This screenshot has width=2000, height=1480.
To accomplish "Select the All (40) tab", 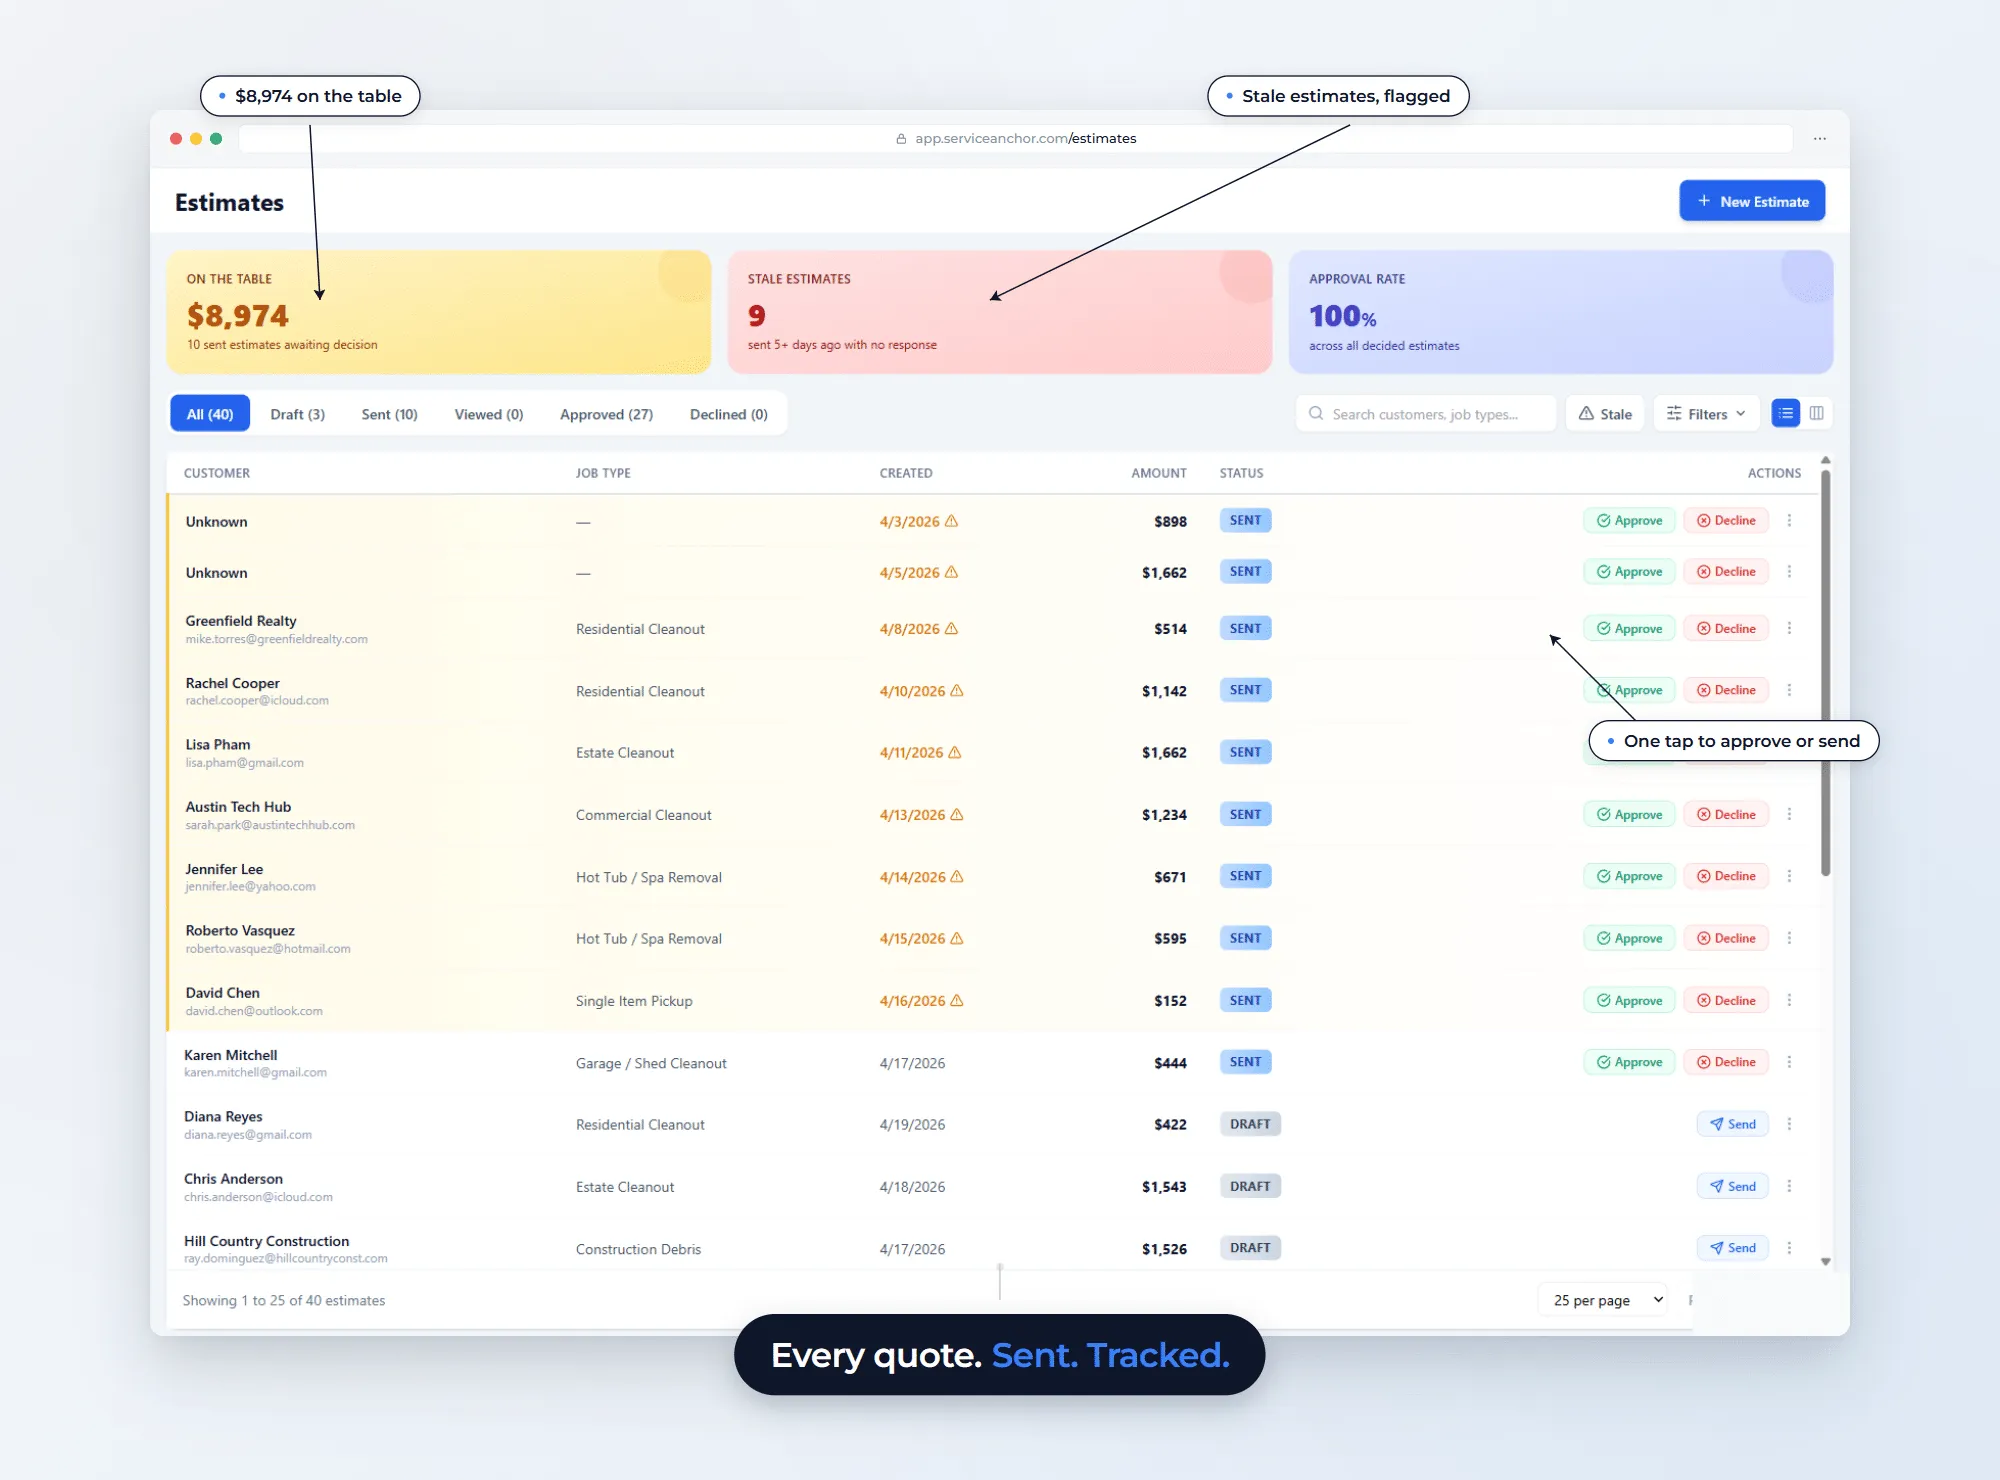I will (x=210, y=414).
